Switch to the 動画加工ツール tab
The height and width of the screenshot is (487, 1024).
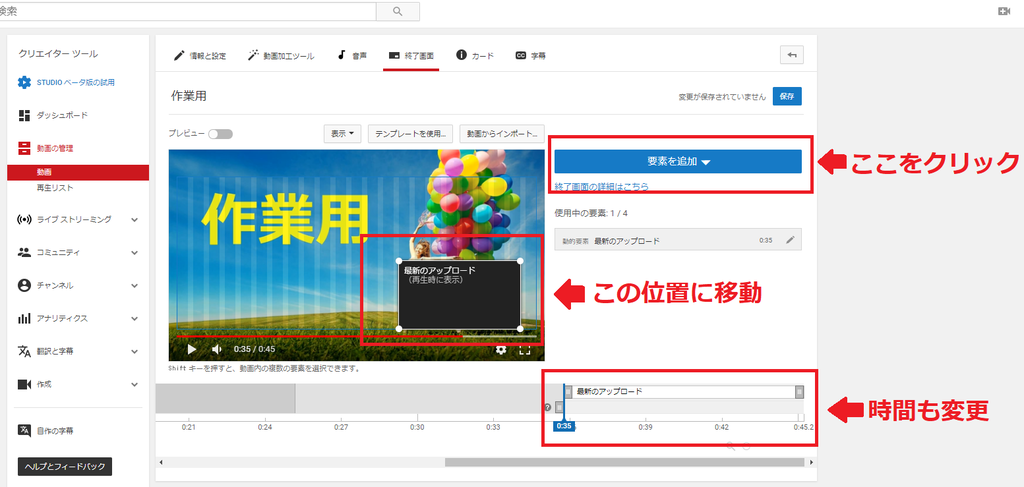(x=281, y=55)
